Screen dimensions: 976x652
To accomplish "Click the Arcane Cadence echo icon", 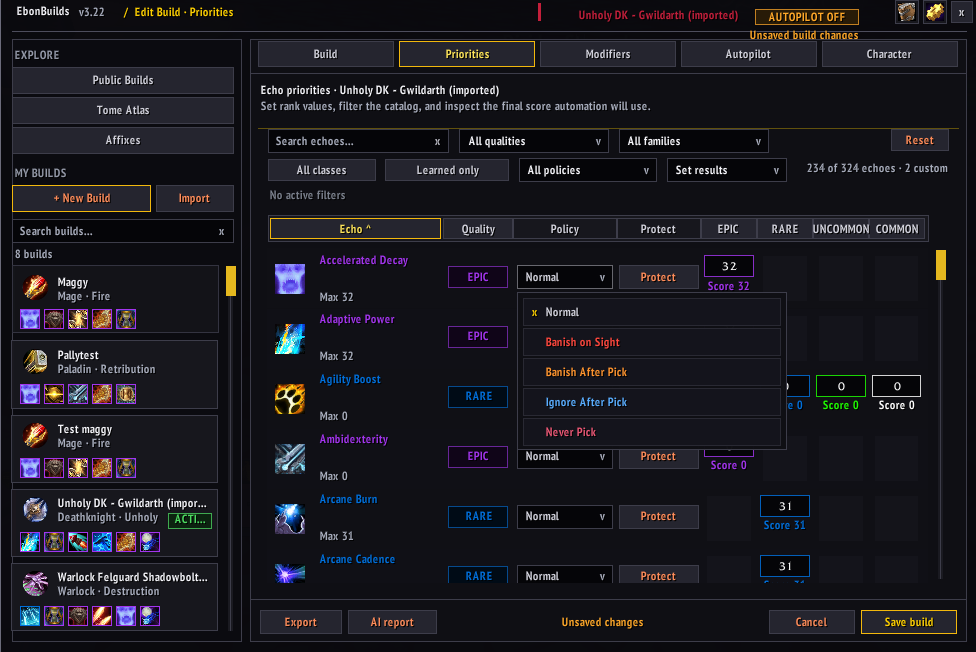I will 290,573.
